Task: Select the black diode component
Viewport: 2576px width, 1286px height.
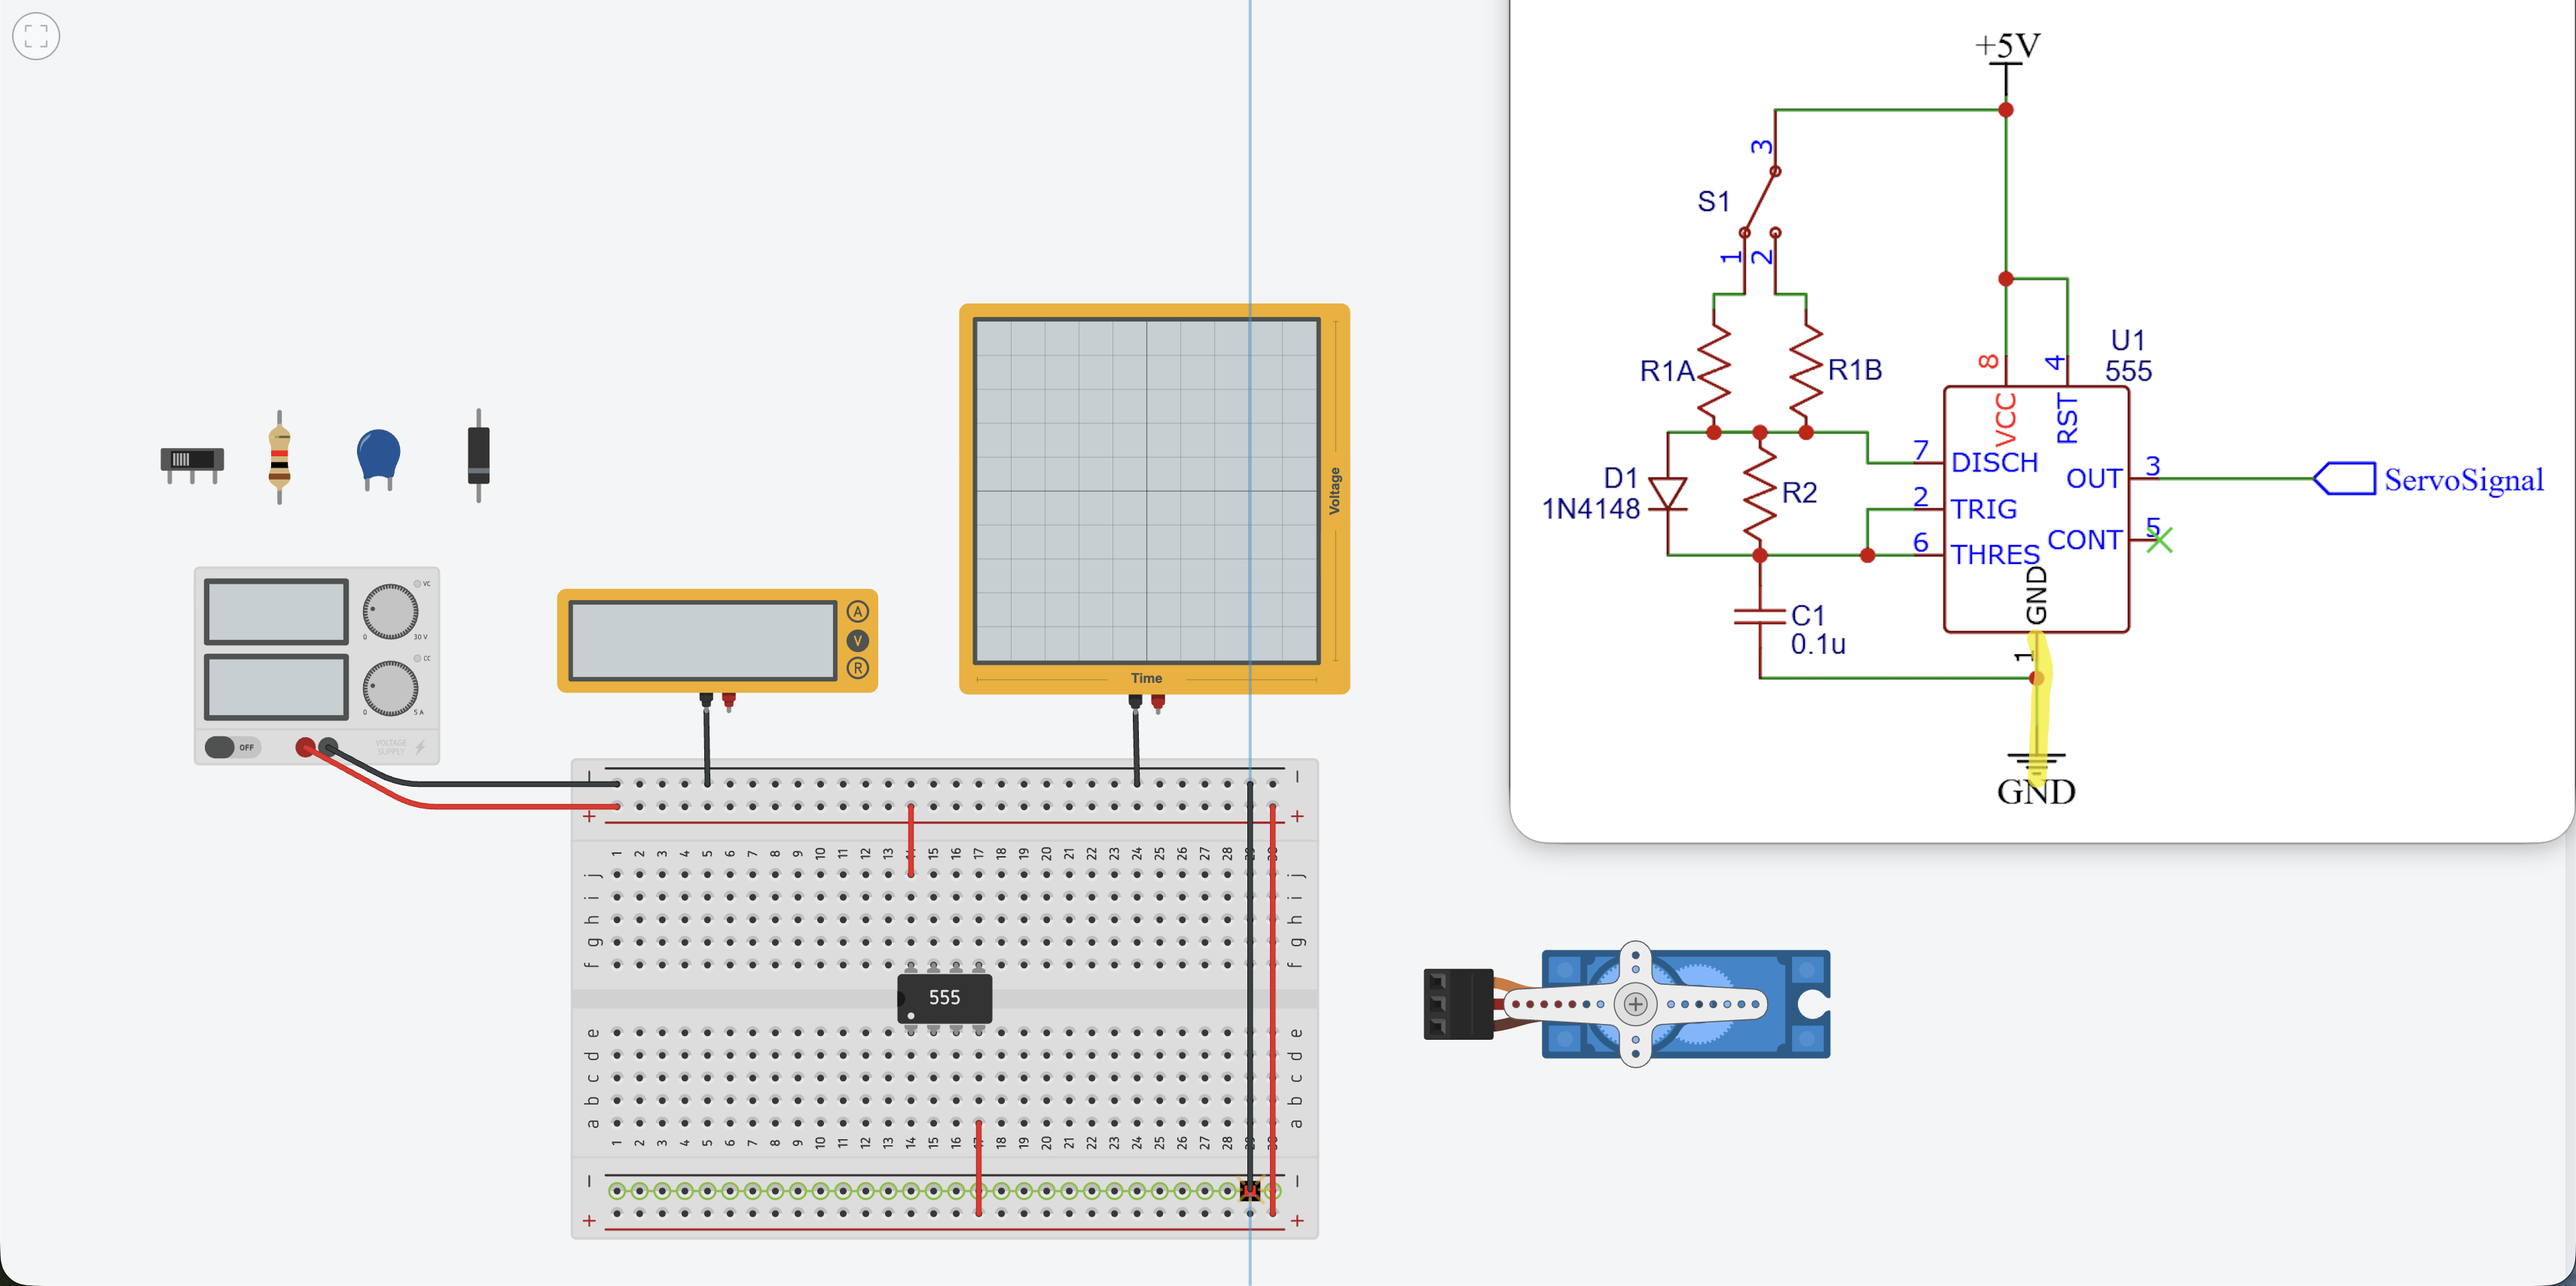Action: point(479,455)
